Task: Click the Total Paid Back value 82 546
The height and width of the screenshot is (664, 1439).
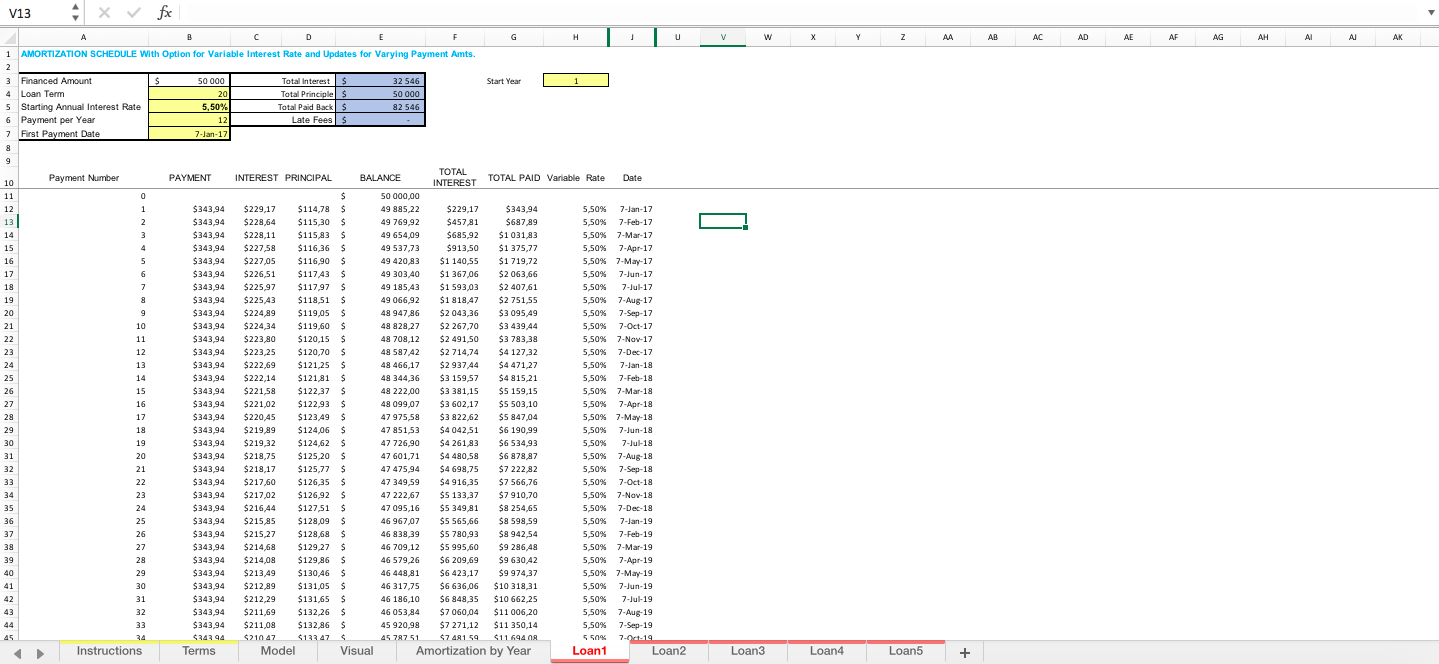Action: click(x=380, y=106)
